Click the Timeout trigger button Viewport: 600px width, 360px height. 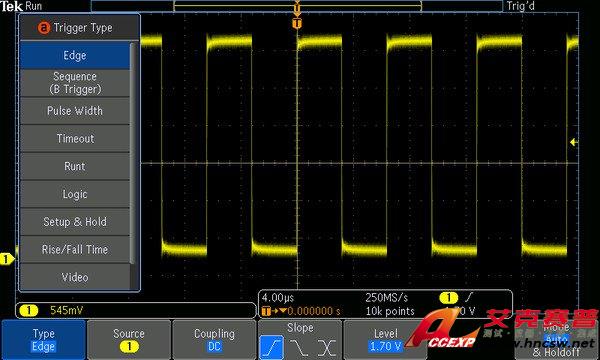click(x=75, y=138)
